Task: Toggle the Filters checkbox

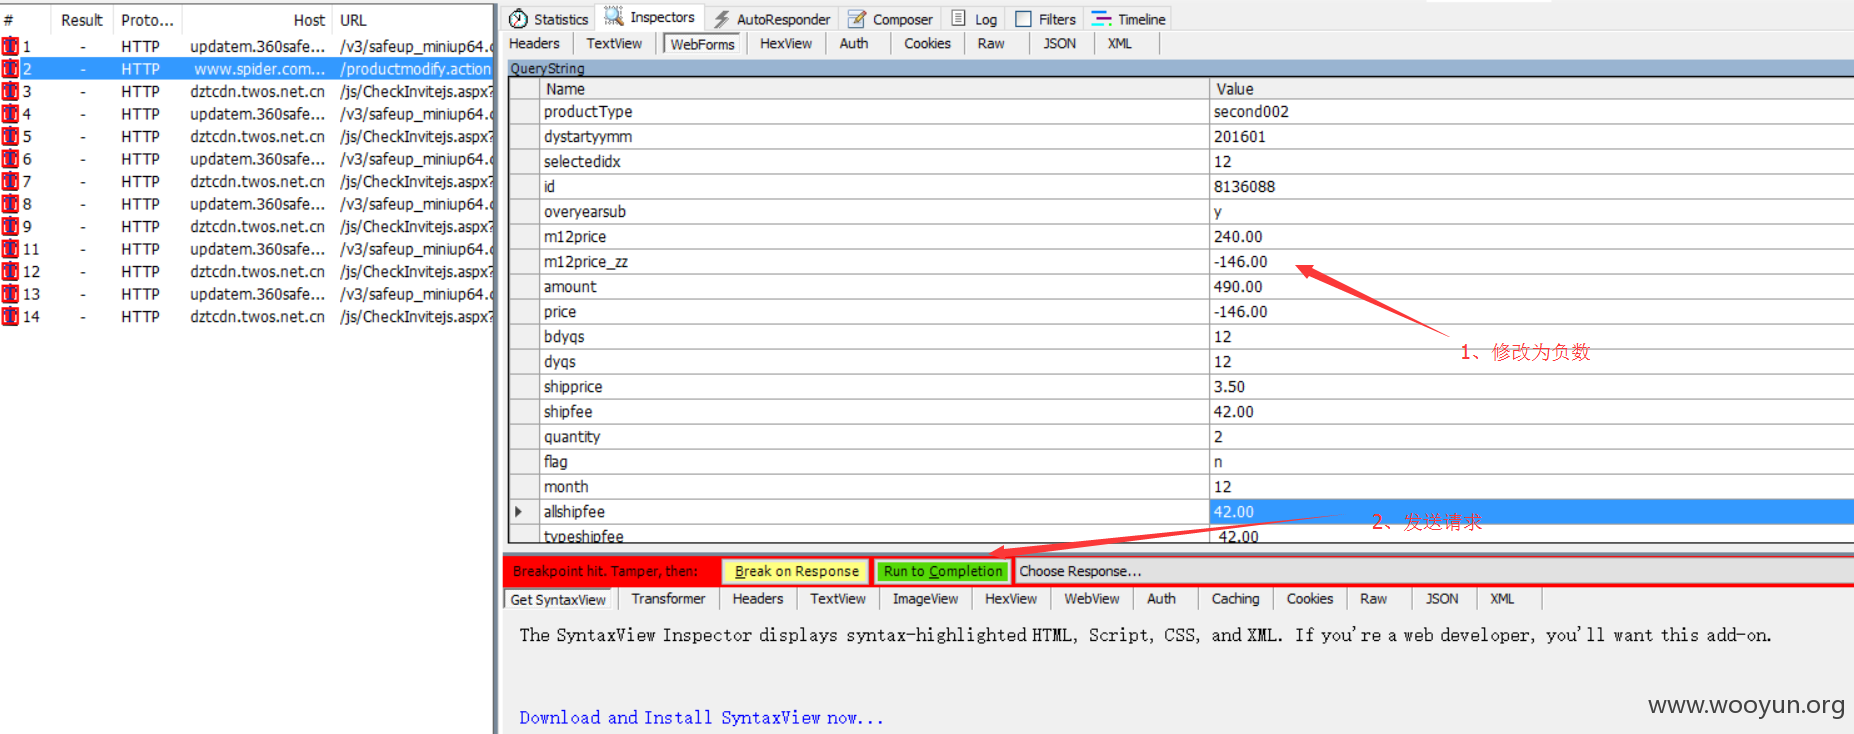Action: (x=1023, y=19)
